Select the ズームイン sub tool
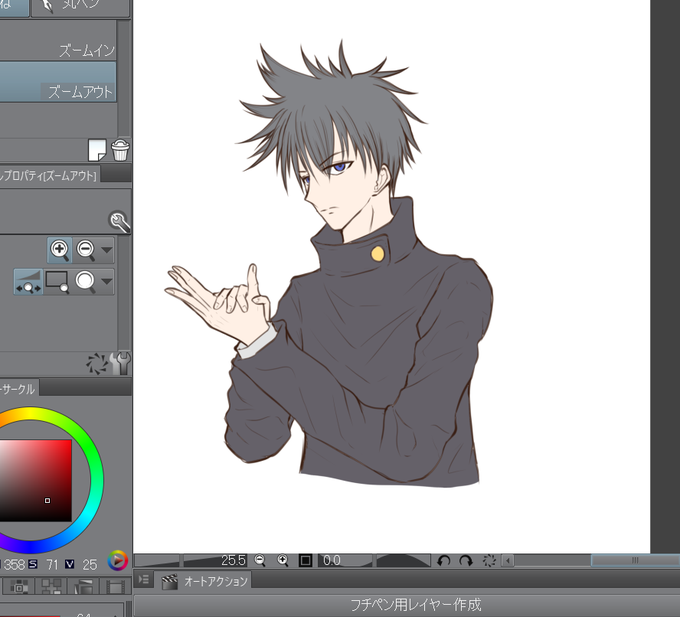The height and width of the screenshot is (617, 680). tap(58, 40)
